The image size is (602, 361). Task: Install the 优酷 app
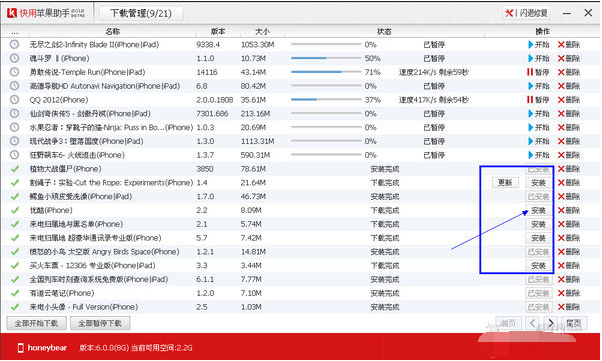click(x=539, y=210)
